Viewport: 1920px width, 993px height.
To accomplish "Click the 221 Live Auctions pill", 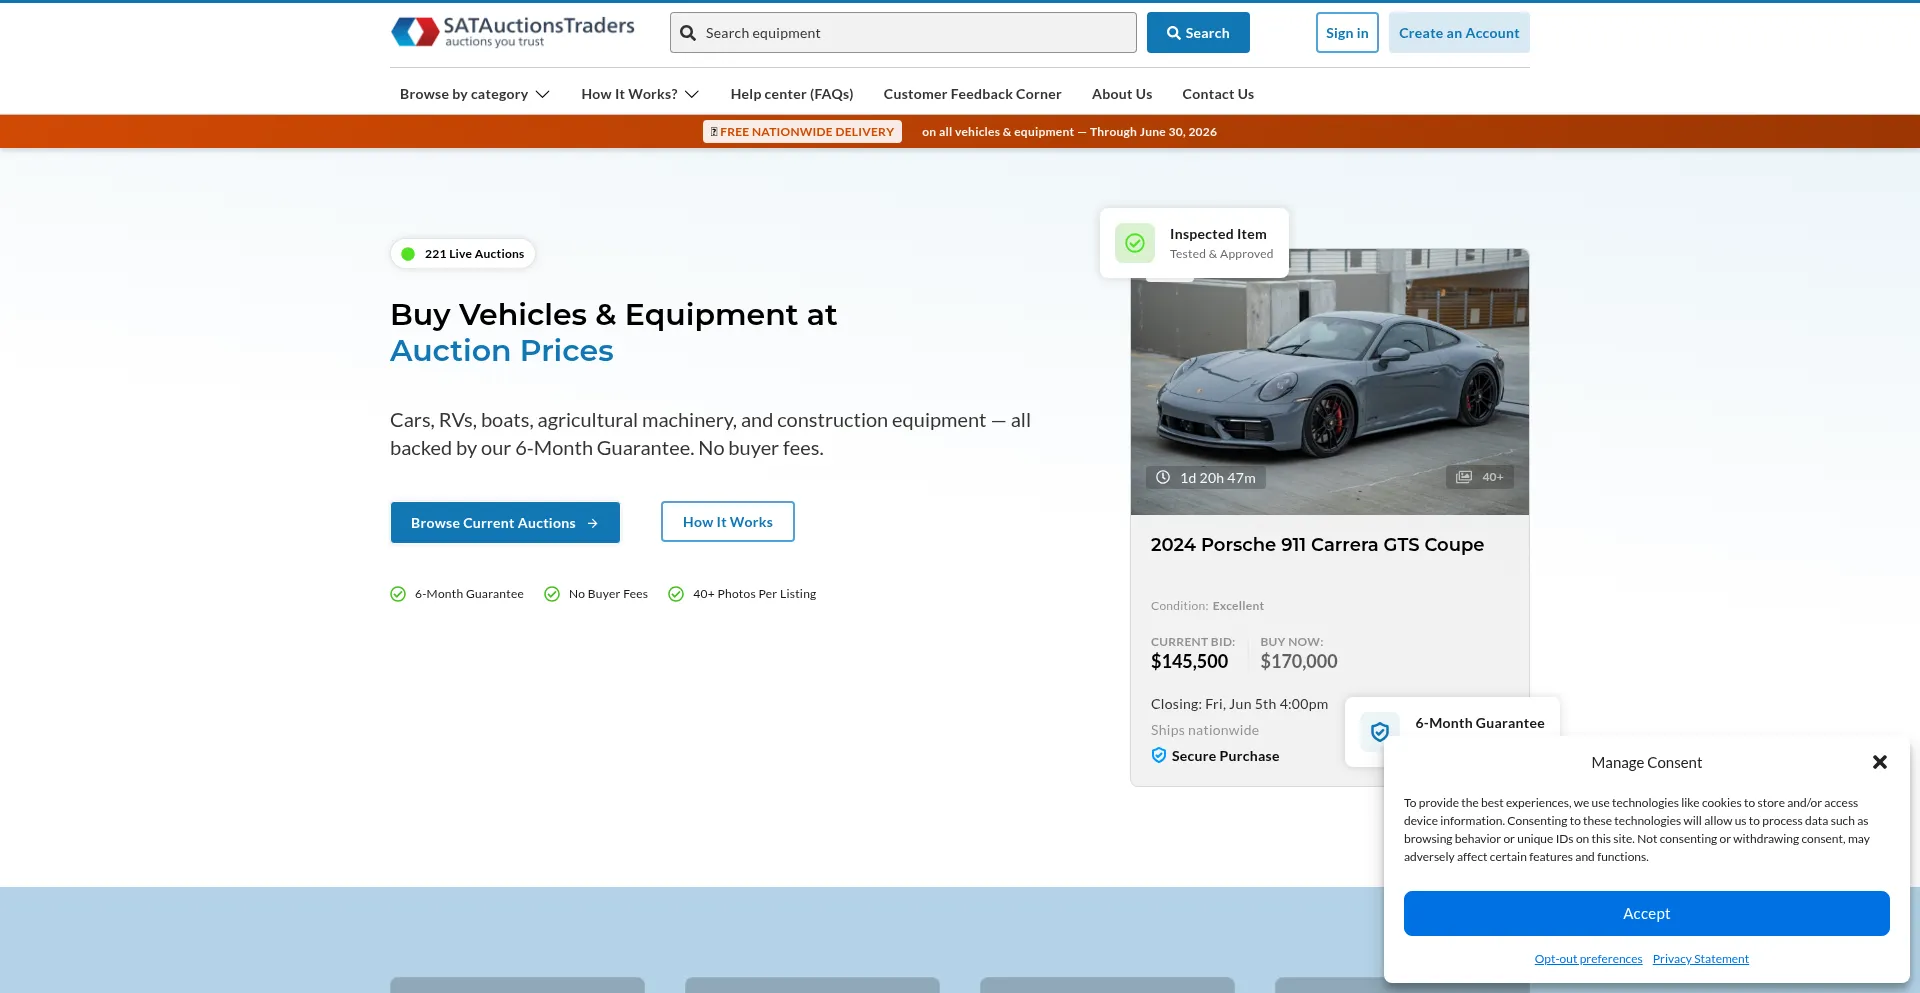I will pos(463,254).
